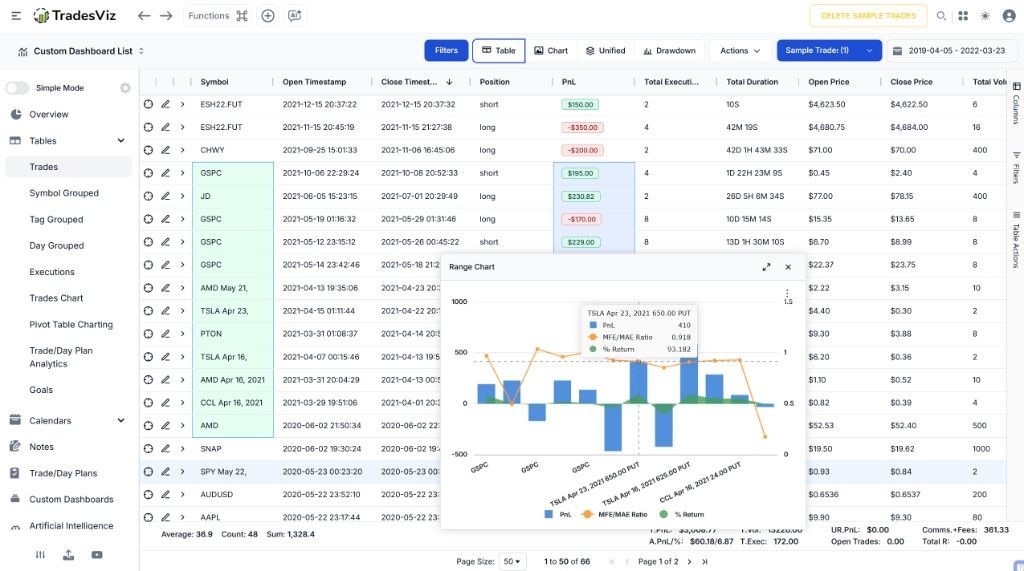Screen dimensions: 1024x571
Task: Open the Functions command search box
Action: point(217,16)
